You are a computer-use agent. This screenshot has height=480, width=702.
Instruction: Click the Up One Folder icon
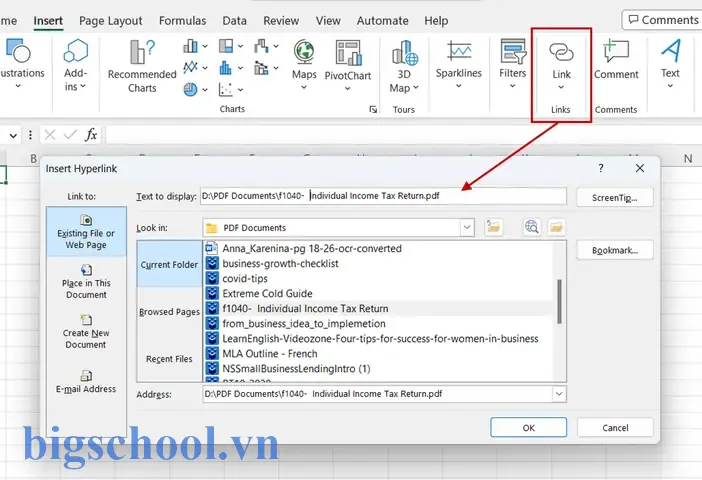pos(493,227)
